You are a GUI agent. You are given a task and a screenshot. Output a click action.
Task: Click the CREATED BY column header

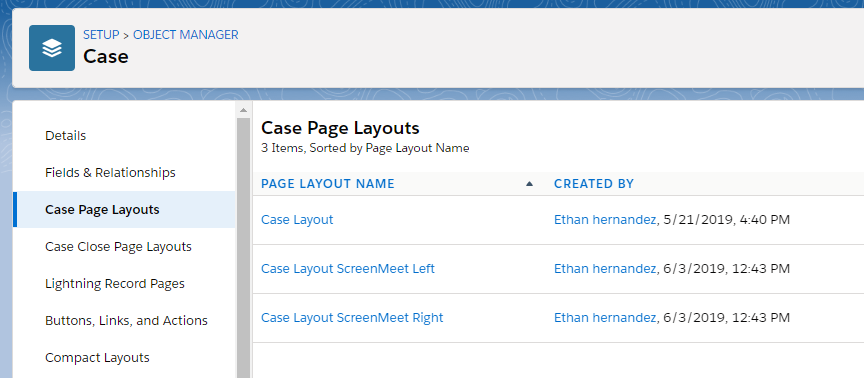(x=594, y=183)
